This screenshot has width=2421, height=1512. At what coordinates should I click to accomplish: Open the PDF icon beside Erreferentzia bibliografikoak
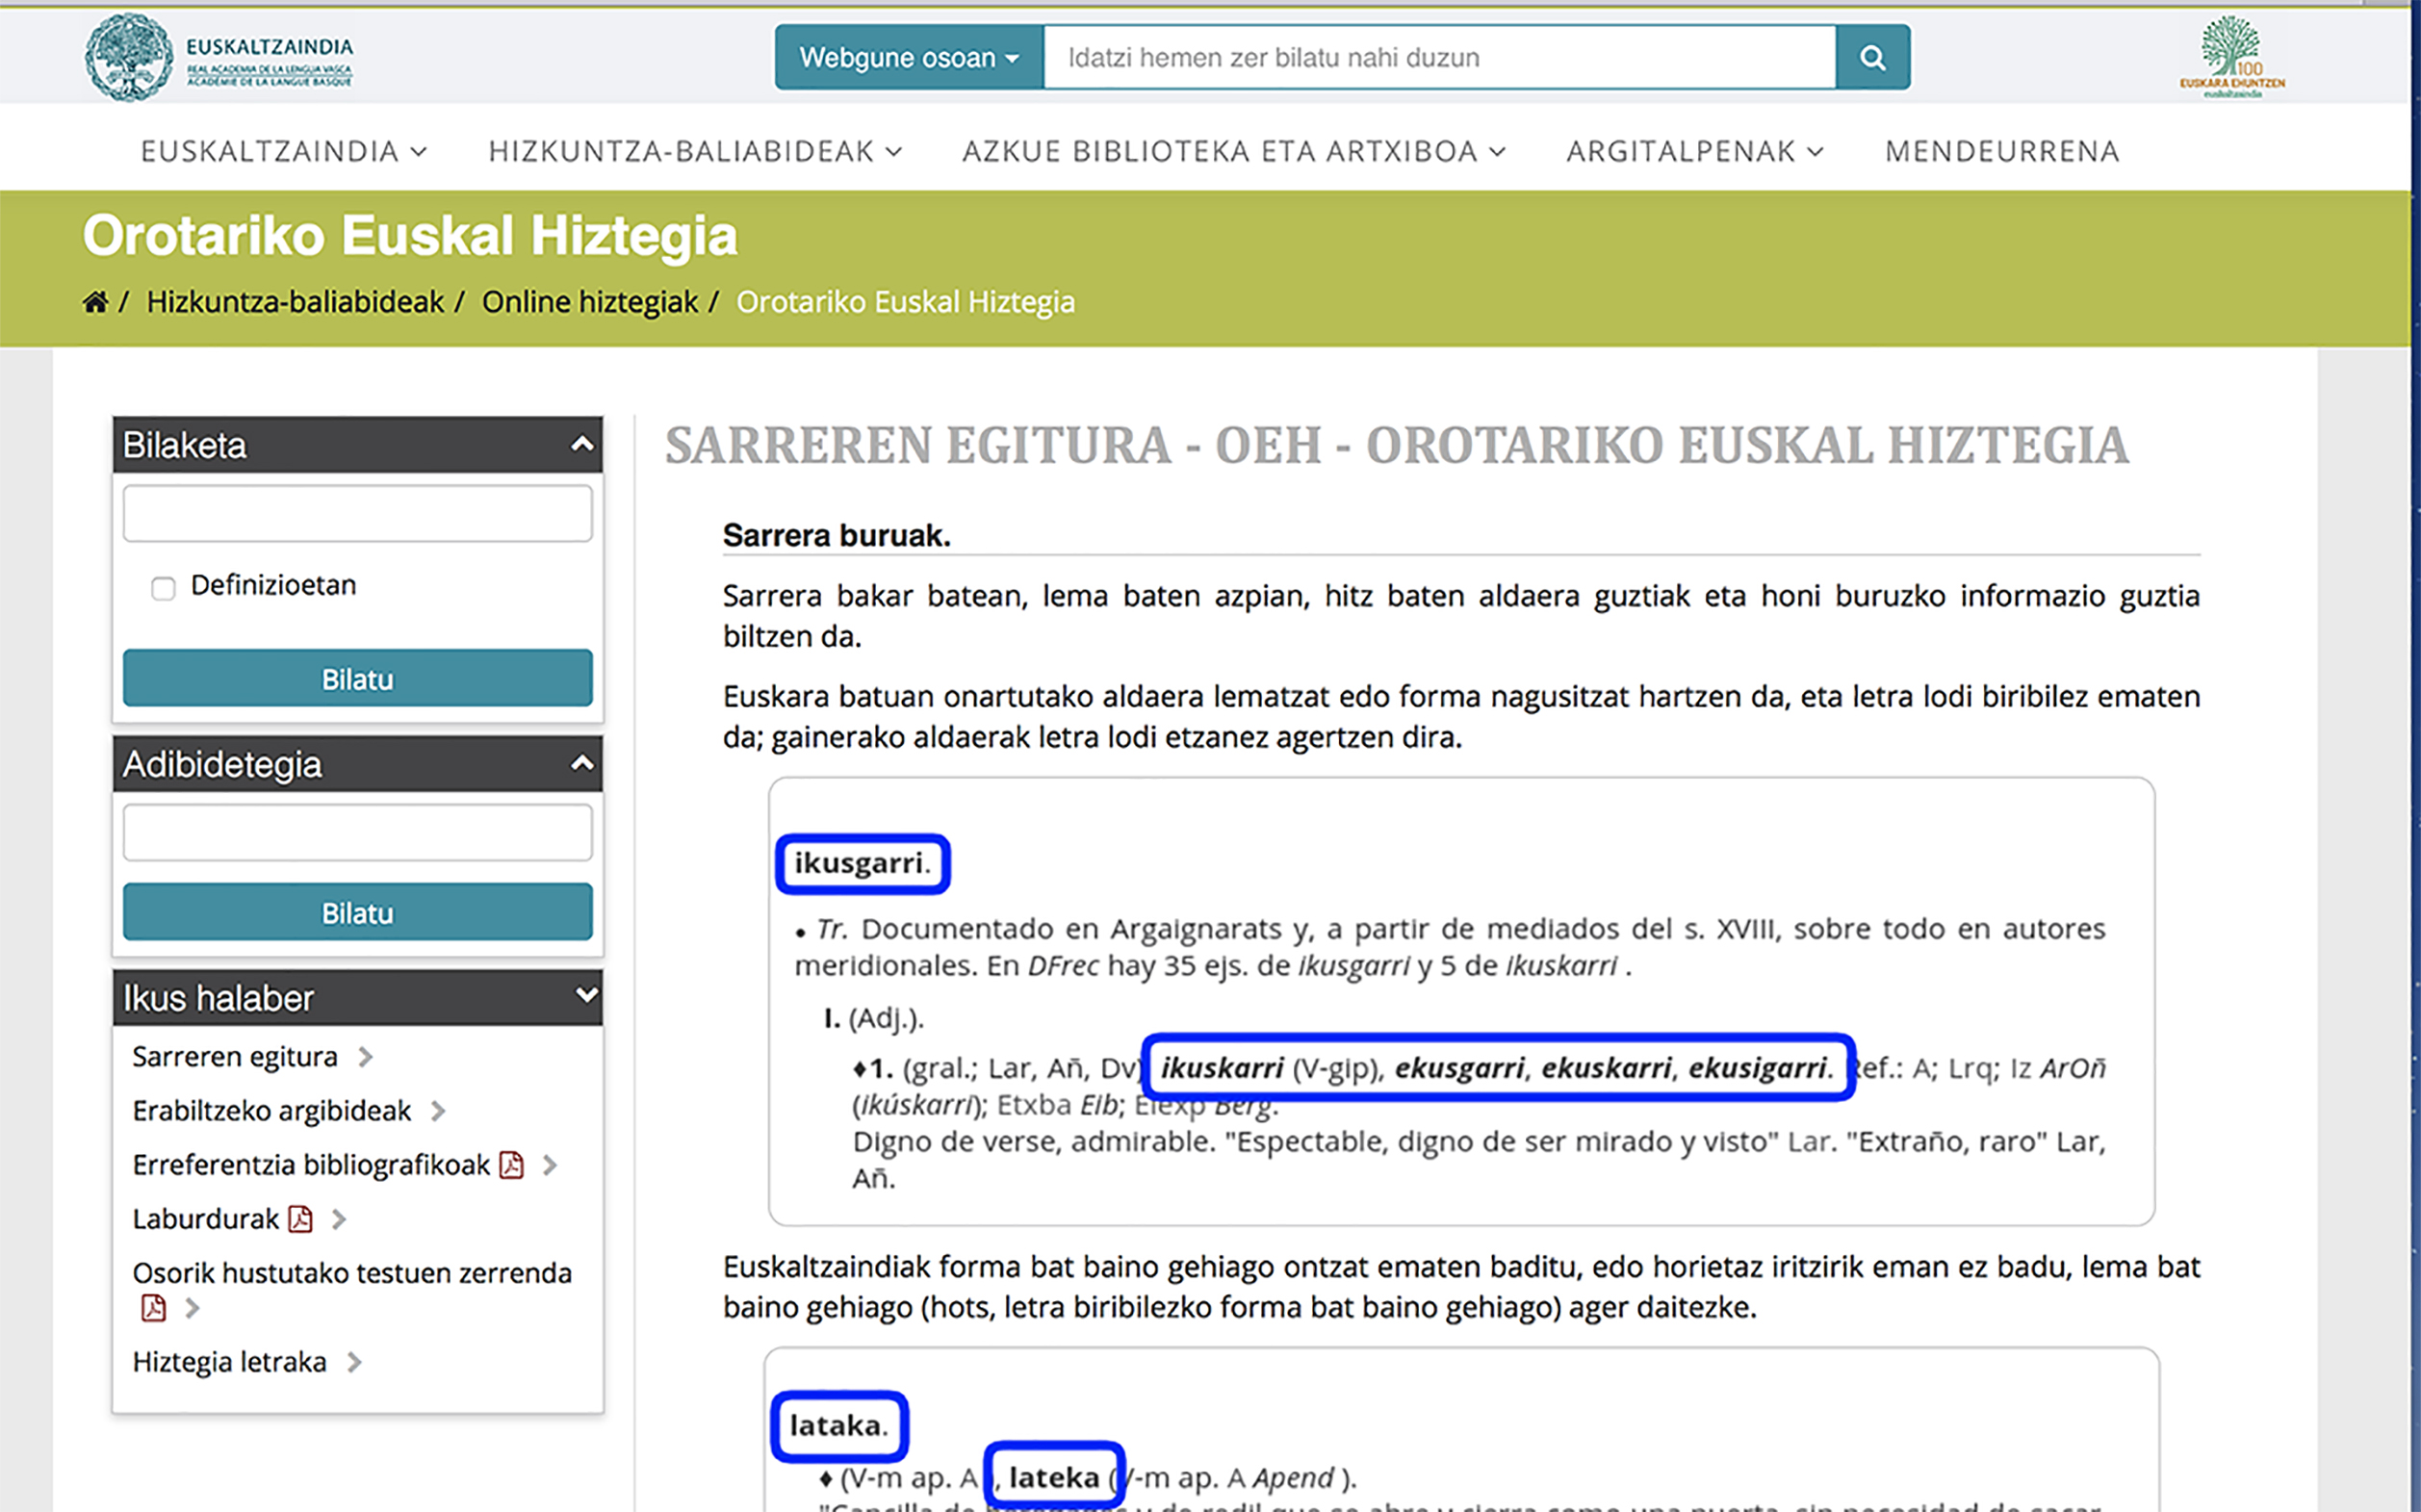tap(512, 1165)
